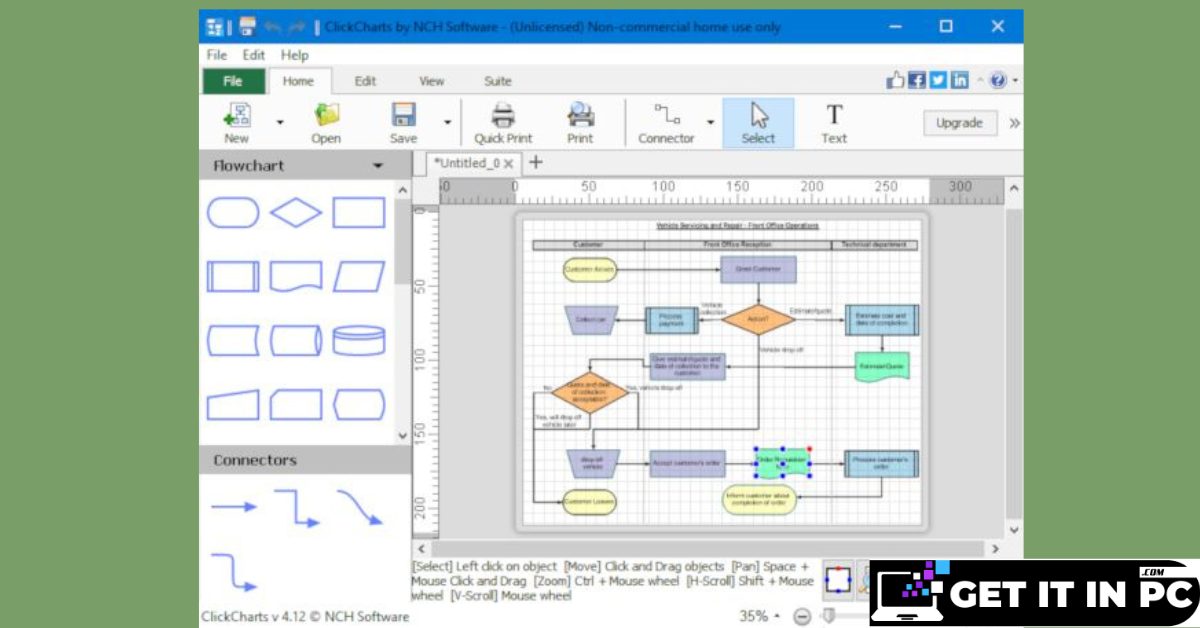Click the Print toolbar icon
The image size is (1200, 628).
coord(580,123)
